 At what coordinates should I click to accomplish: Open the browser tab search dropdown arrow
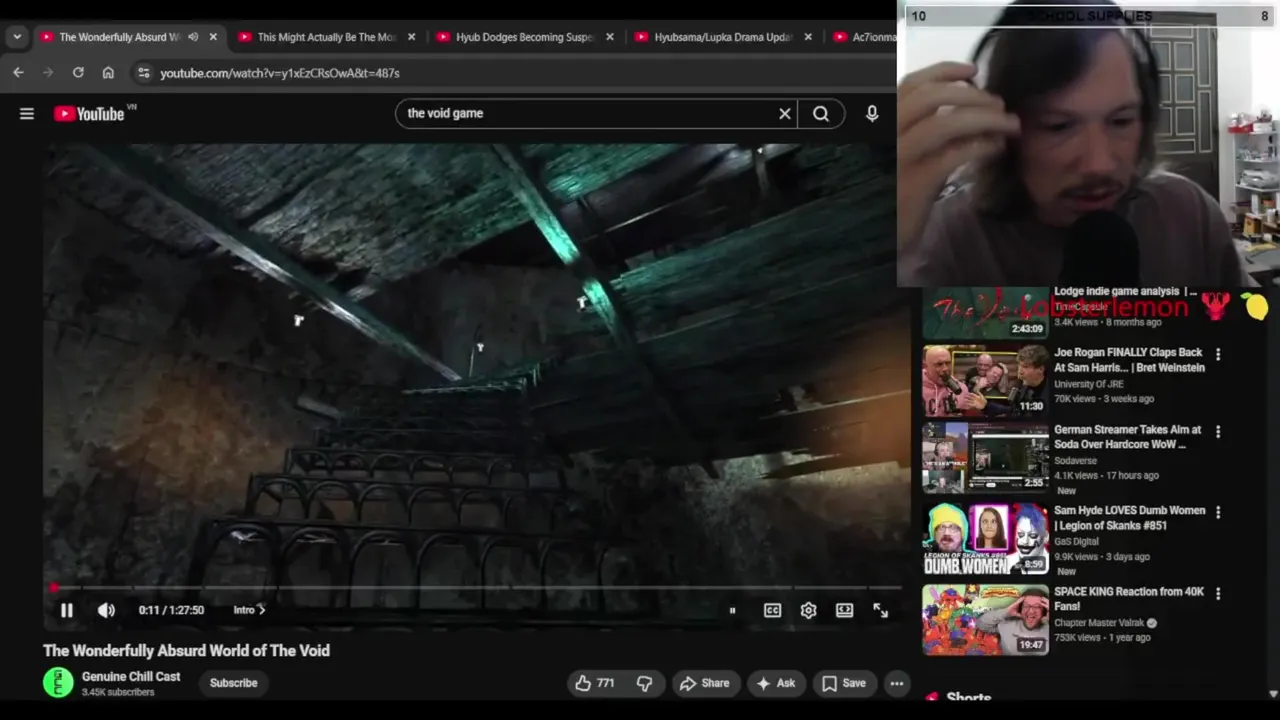click(x=17, y=37)
